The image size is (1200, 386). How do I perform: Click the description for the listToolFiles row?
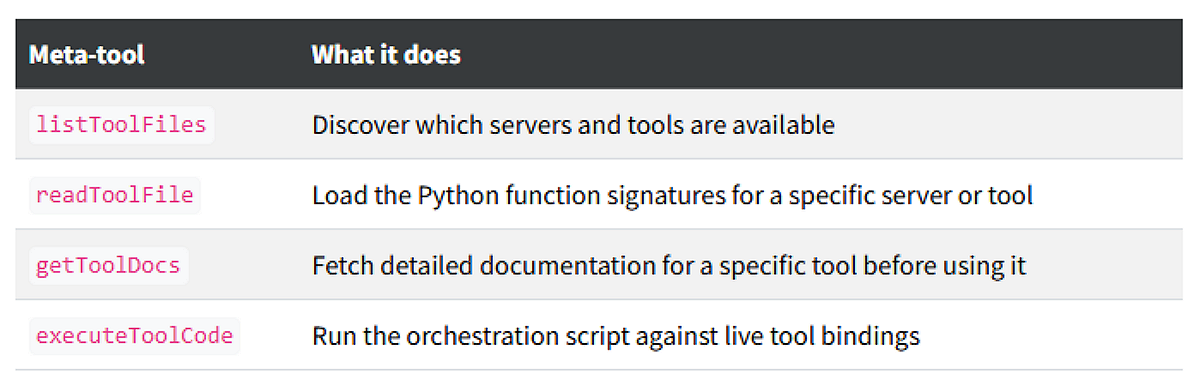tap(573, 126)
